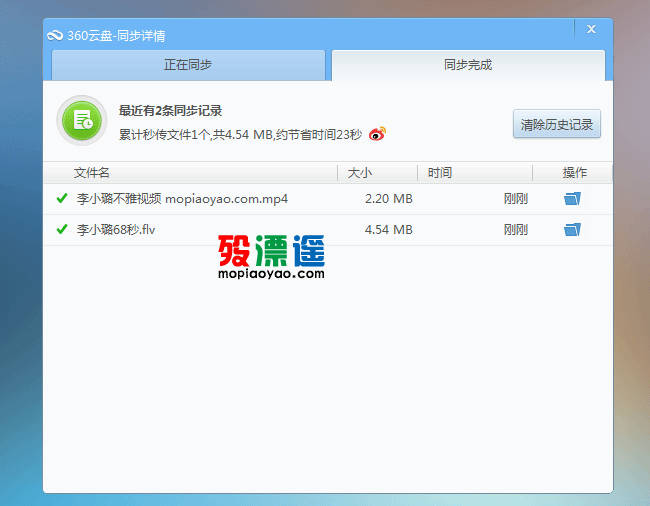This screenshot has height=506, width=650.
Task: Click the 360云盘 cloud logo icon
Action: point(55,36)
